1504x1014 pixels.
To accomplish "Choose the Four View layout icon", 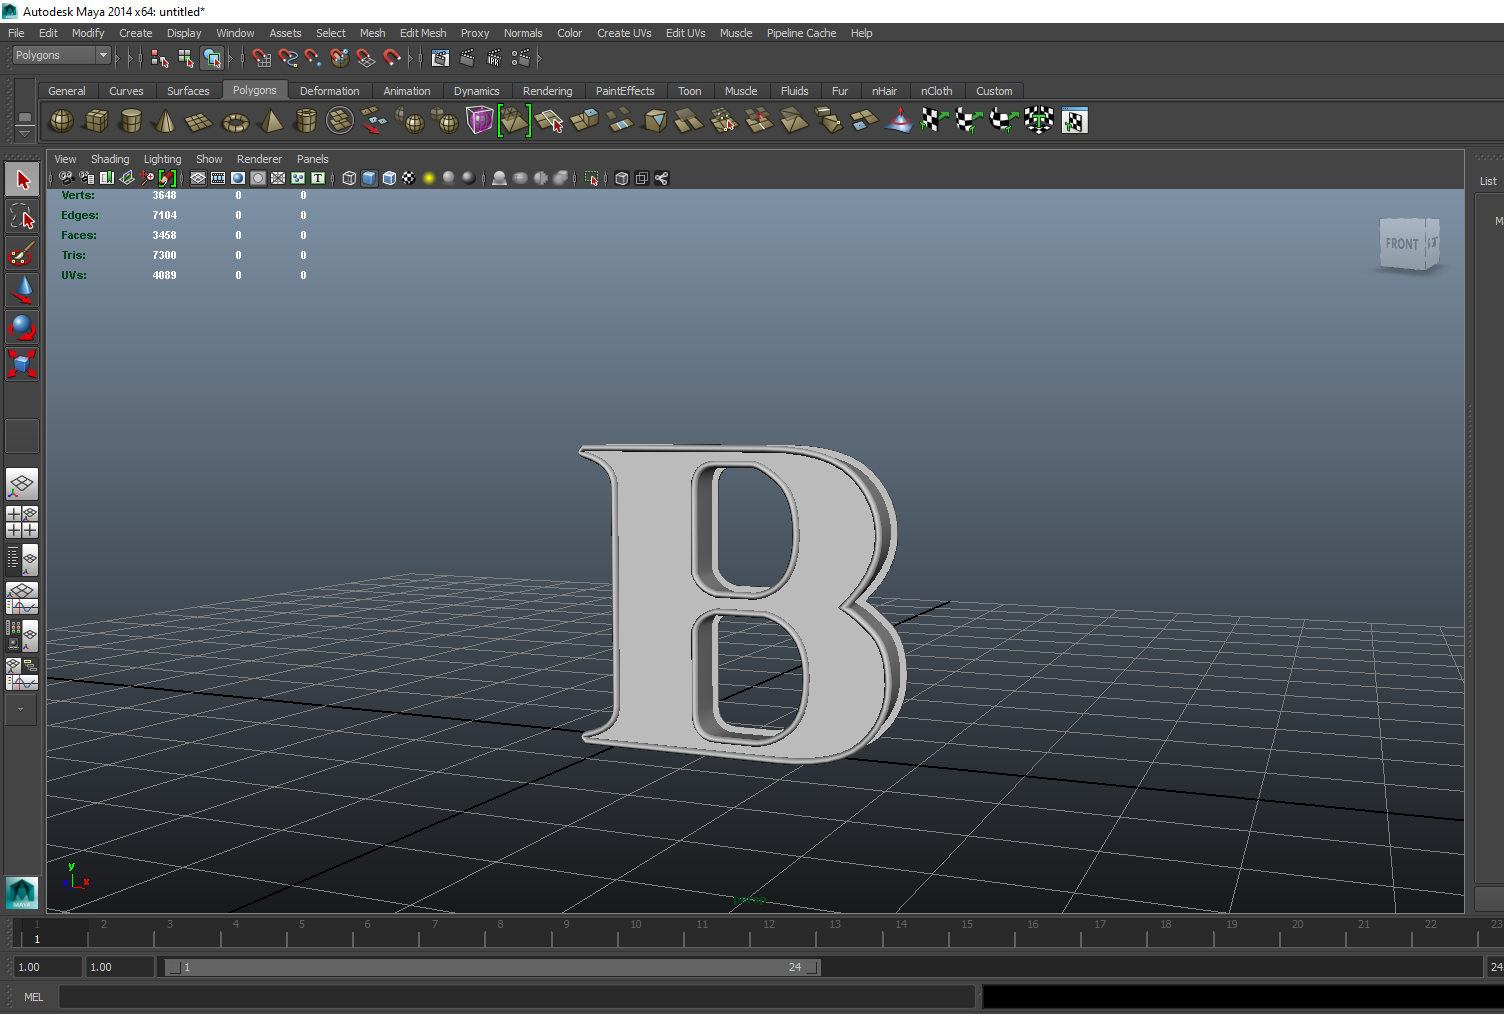I will click(22, 522).
